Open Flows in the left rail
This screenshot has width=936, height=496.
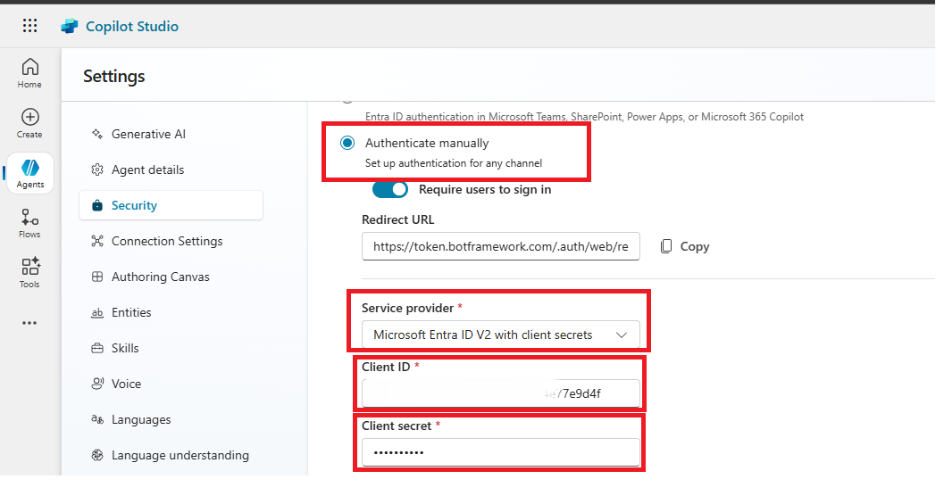[x=30, y=222]
